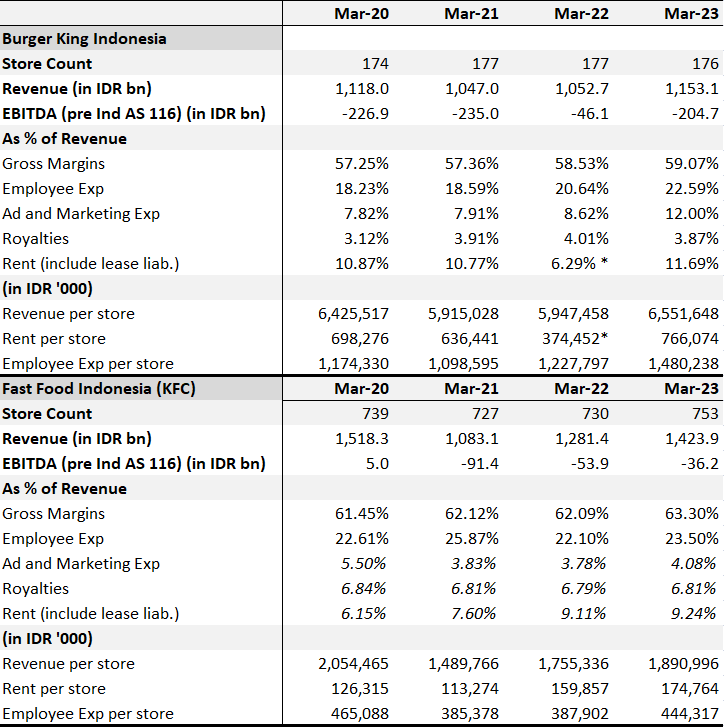This screenshot has width=724, height=727.
Task: Click ad and marketing 12.00%
Action: [692, 214]
